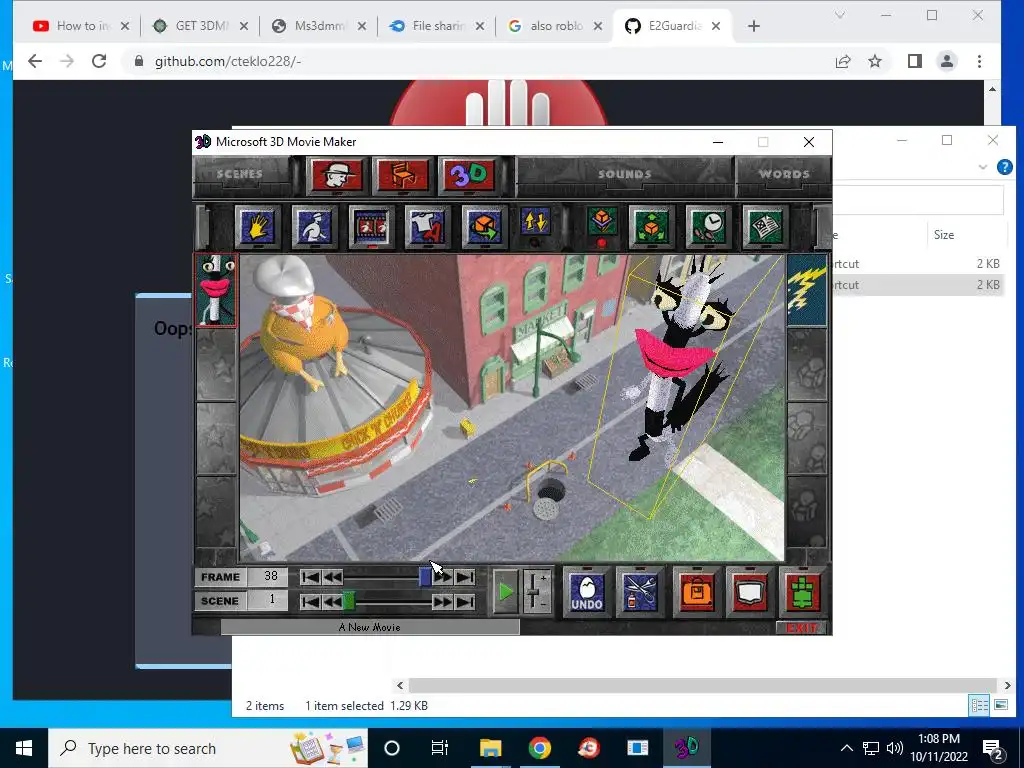Jump to first scene
This screenshot has width=1024, height=768.
pyautogui.click(x=310, y=601)
